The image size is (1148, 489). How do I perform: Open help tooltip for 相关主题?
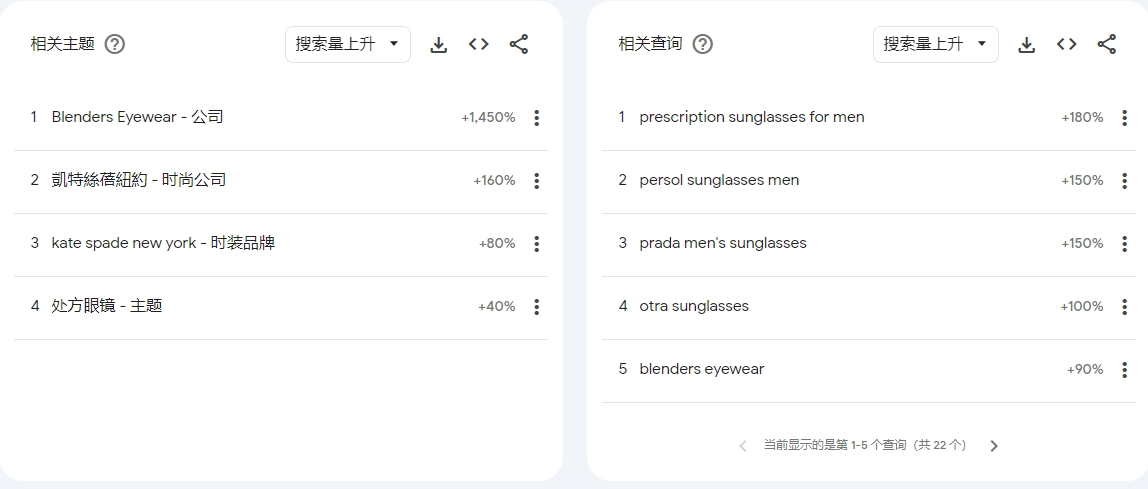pyautogui.click(x=115, y=45)
